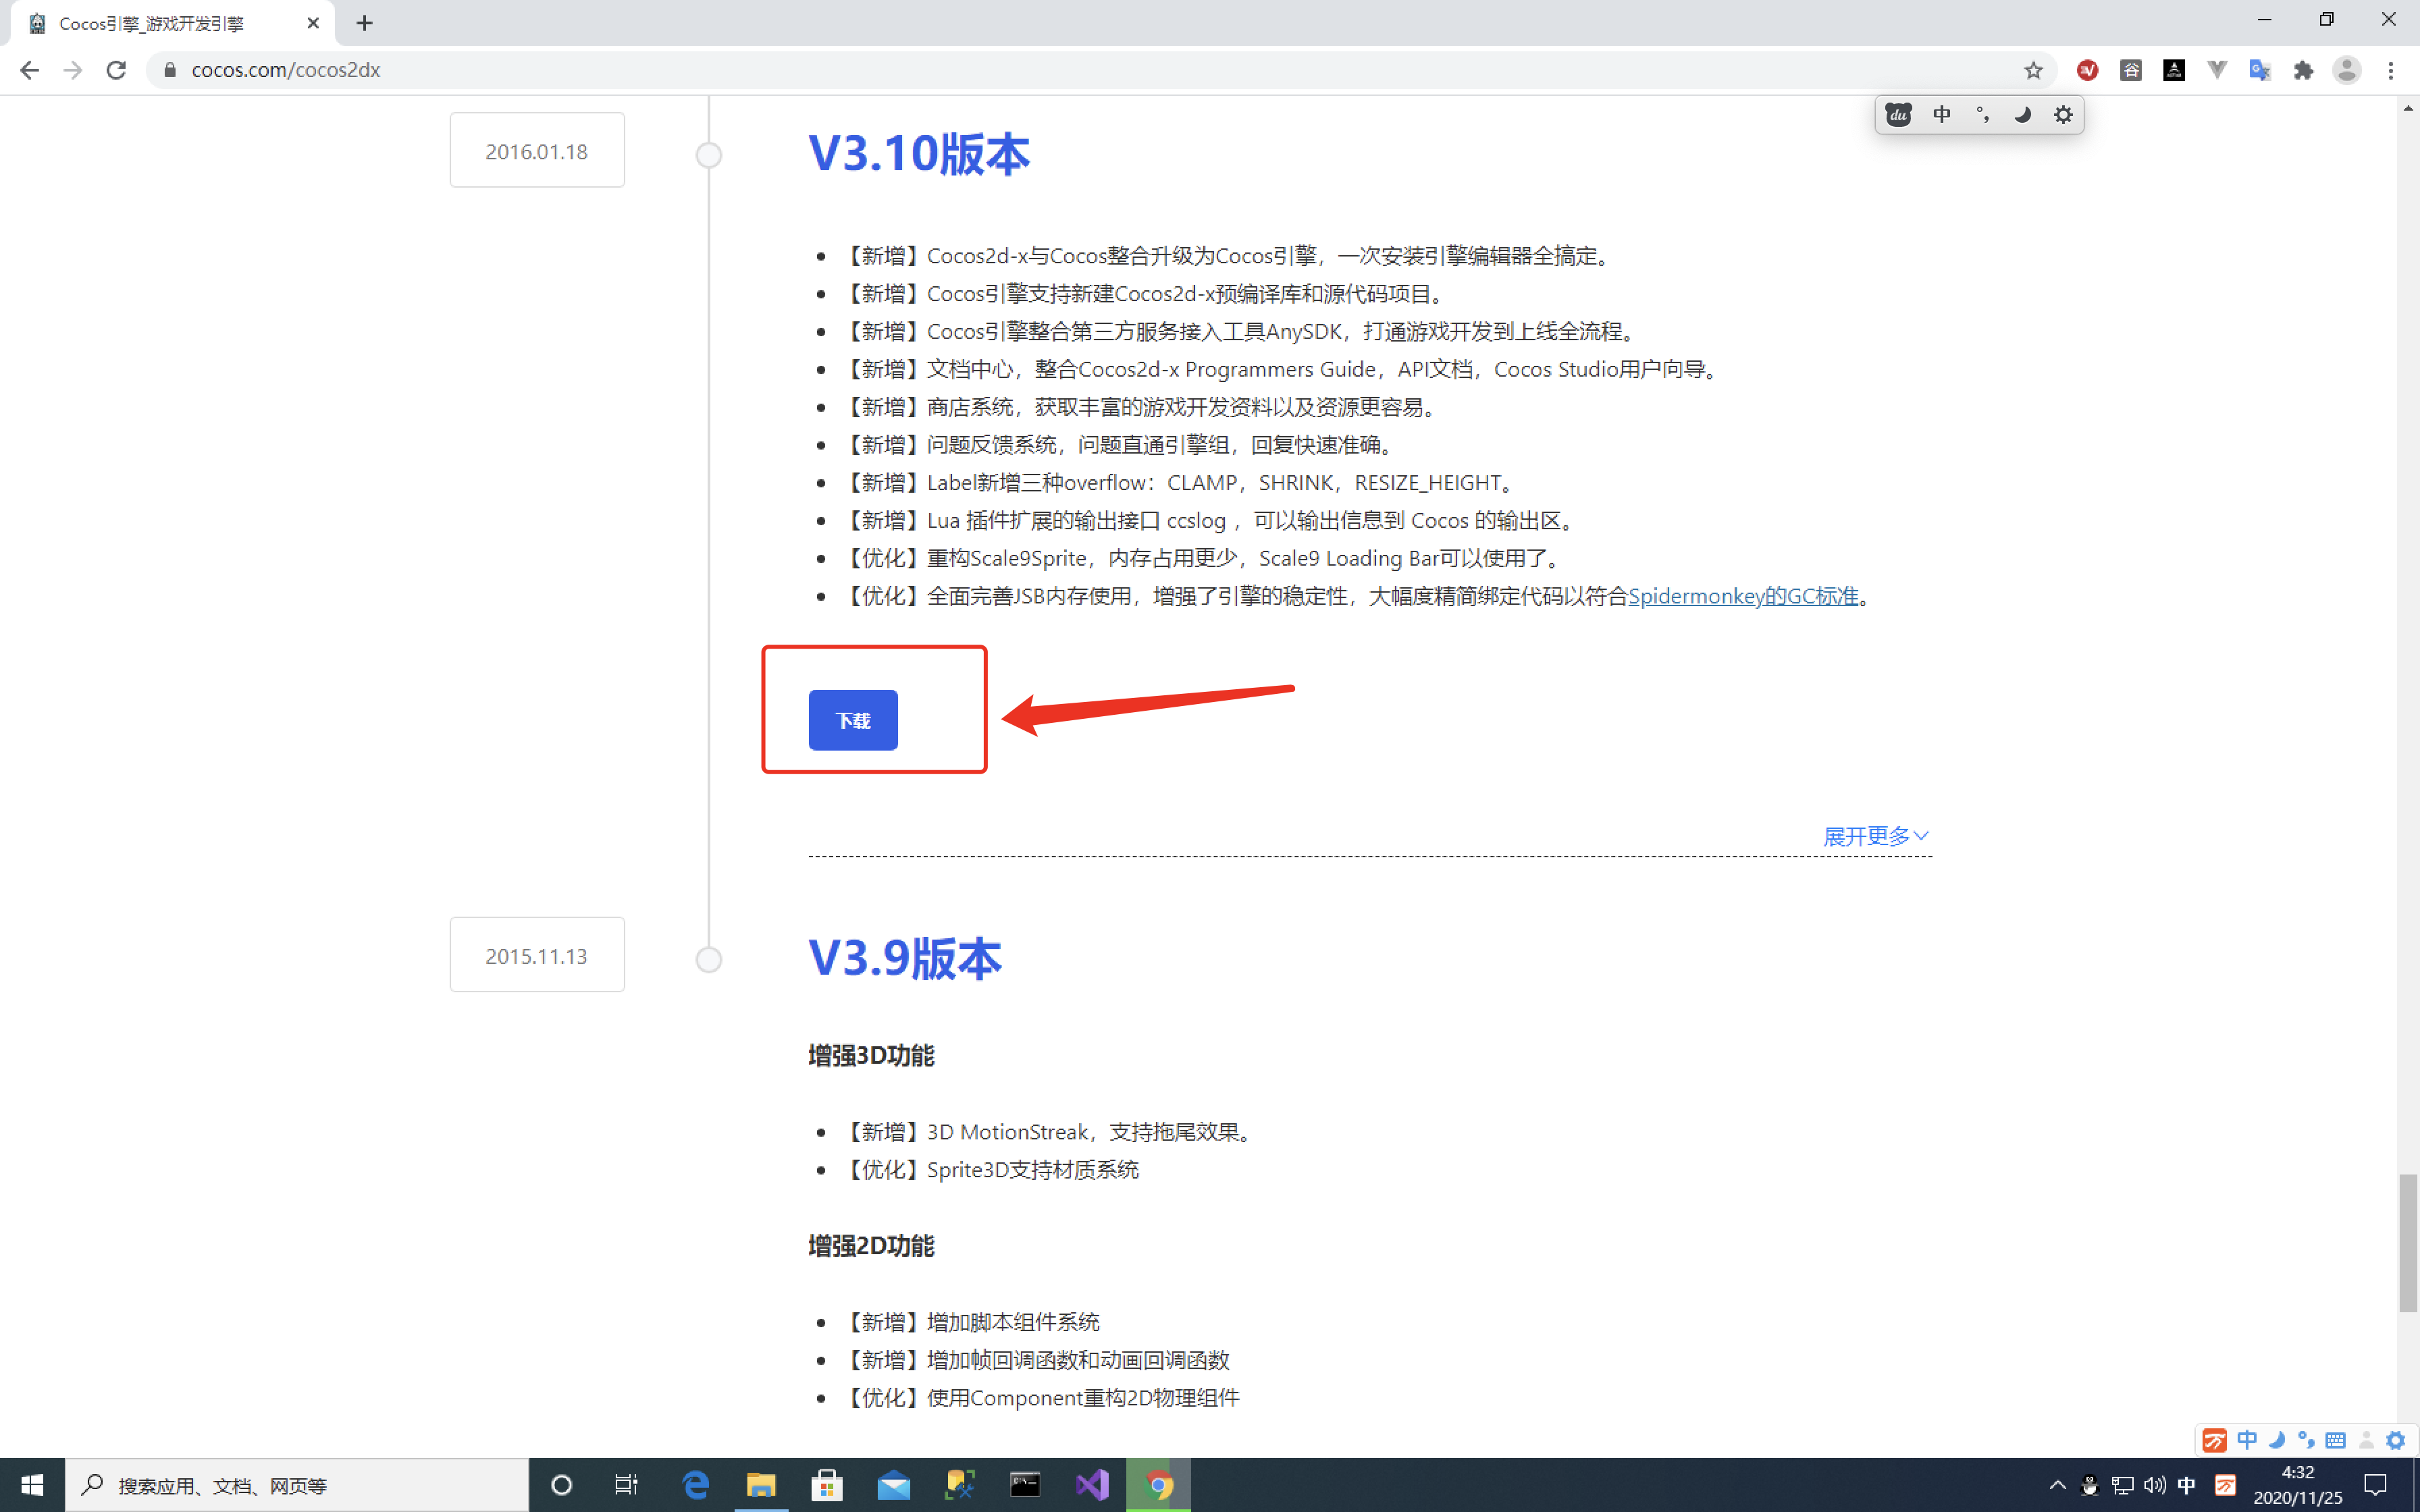Screen dimensions: 2420x1512
Task: Open a new browser tab
Action: pos(364,23)
